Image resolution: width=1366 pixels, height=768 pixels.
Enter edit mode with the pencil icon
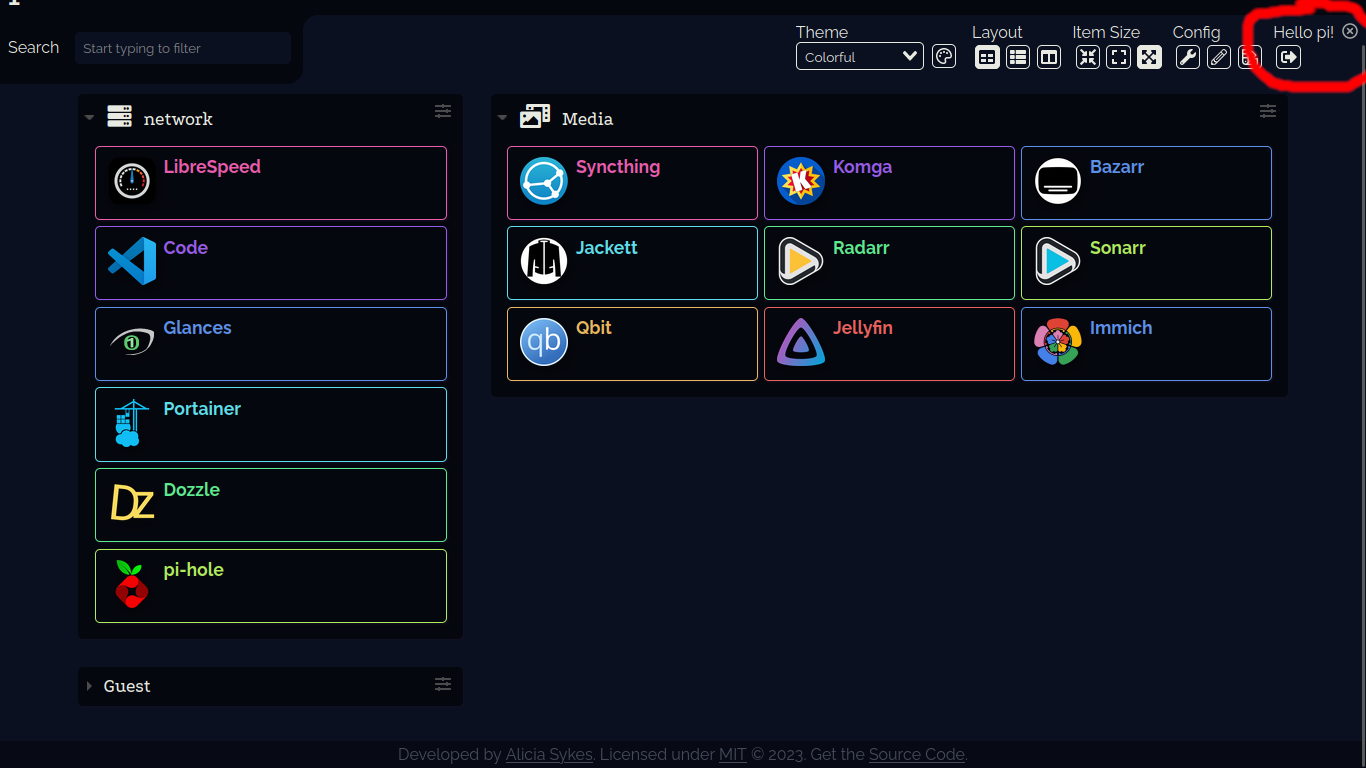[x=1219, y=57]
